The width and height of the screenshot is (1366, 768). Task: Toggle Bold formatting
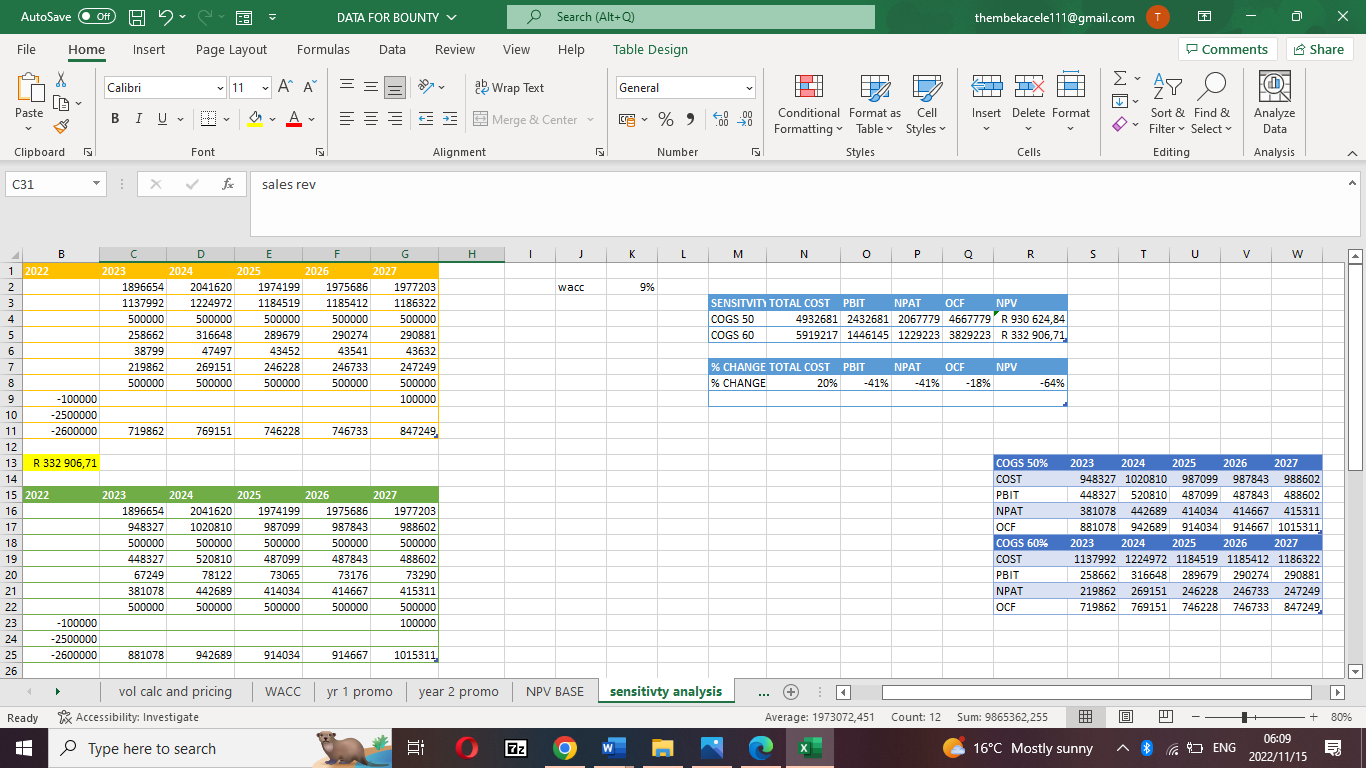point(115,120)
